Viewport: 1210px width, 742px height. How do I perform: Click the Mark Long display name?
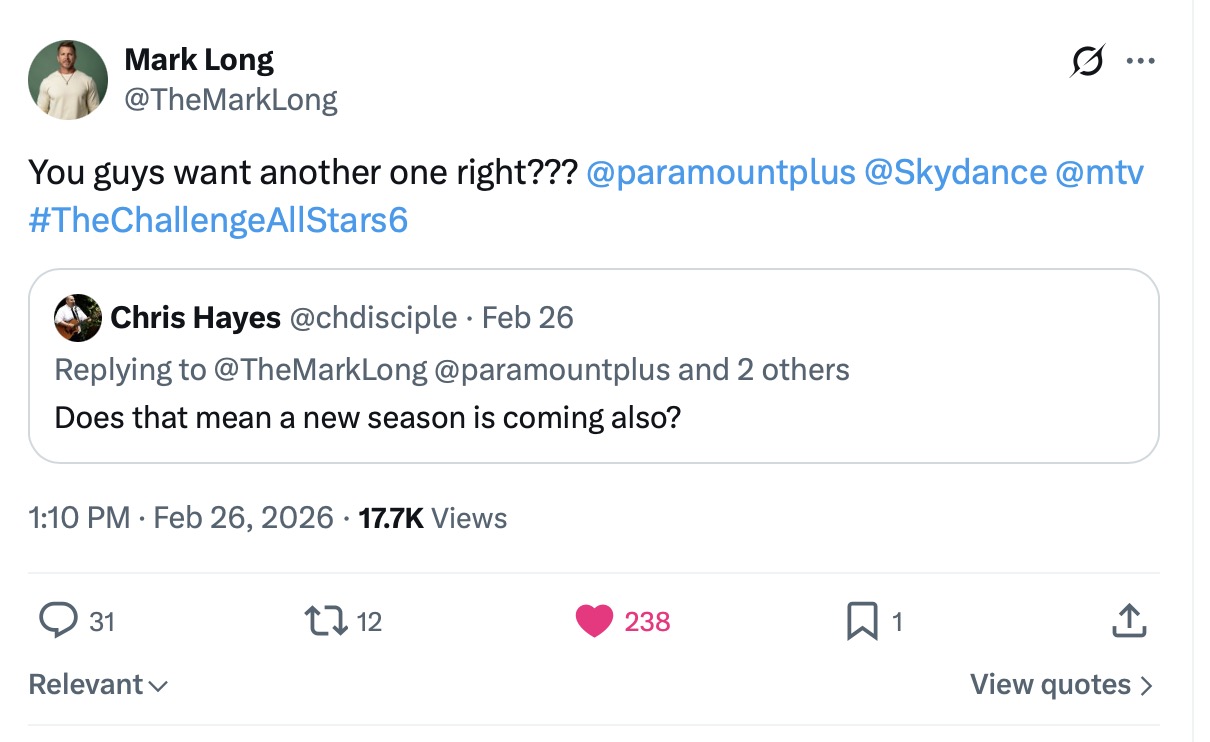(x=198, y=60)
